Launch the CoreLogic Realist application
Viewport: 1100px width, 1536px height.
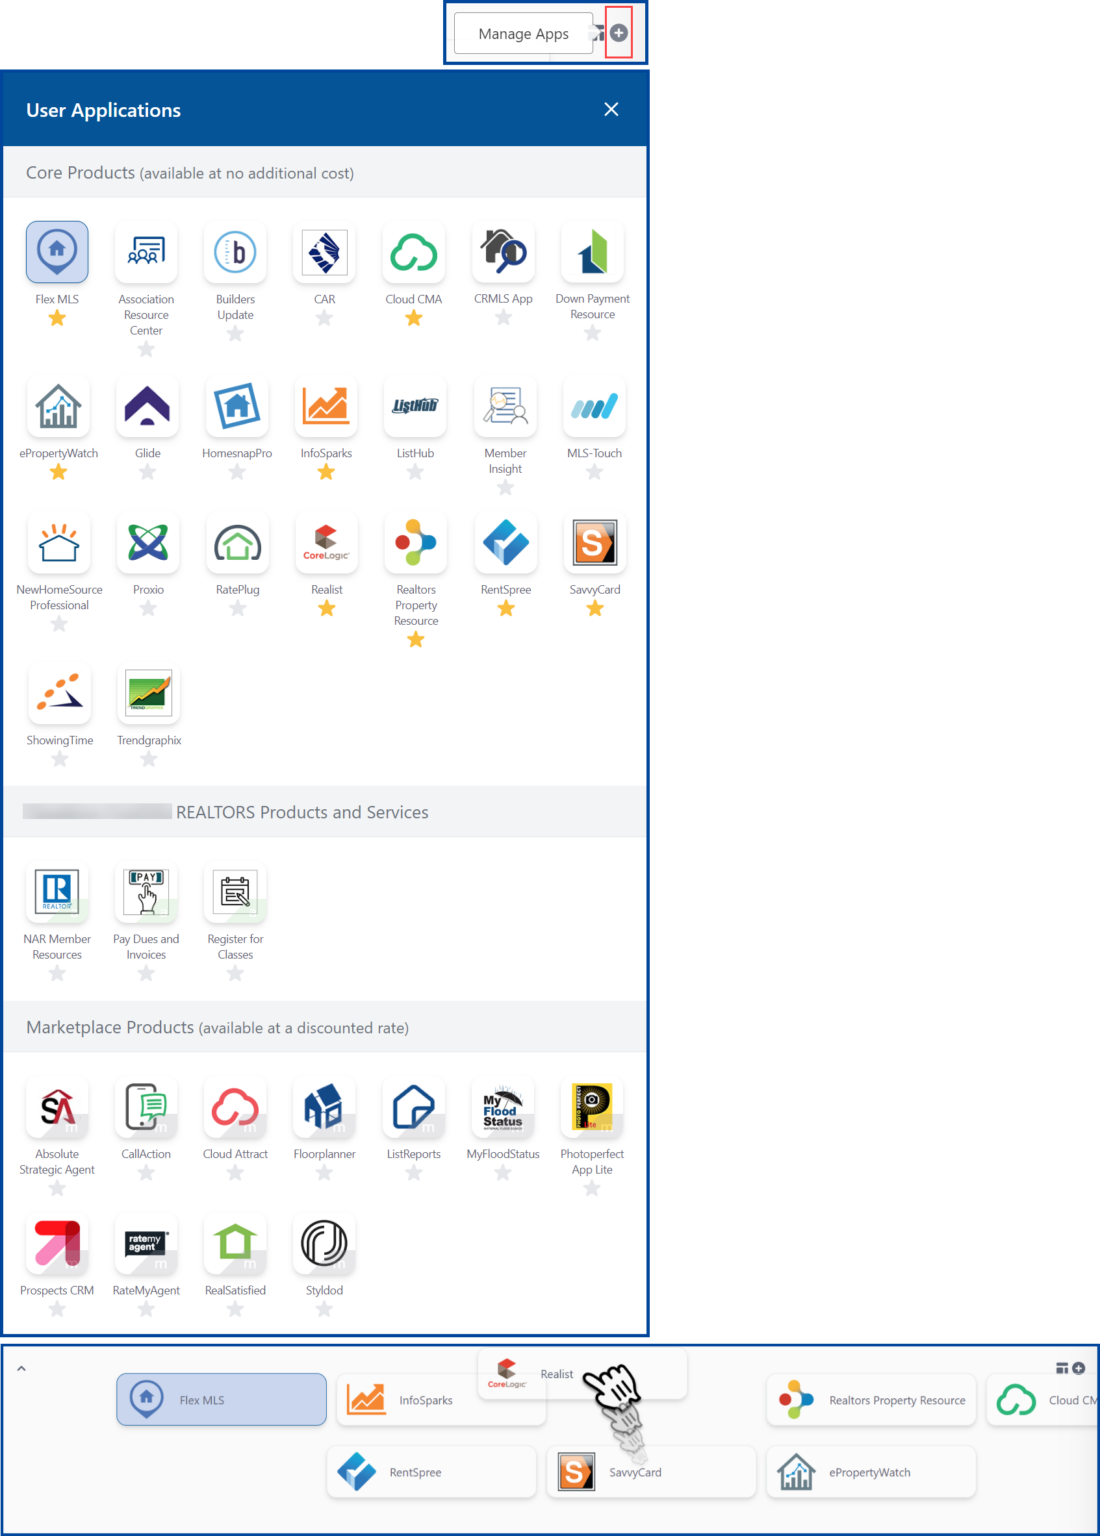tap(325, 543)
